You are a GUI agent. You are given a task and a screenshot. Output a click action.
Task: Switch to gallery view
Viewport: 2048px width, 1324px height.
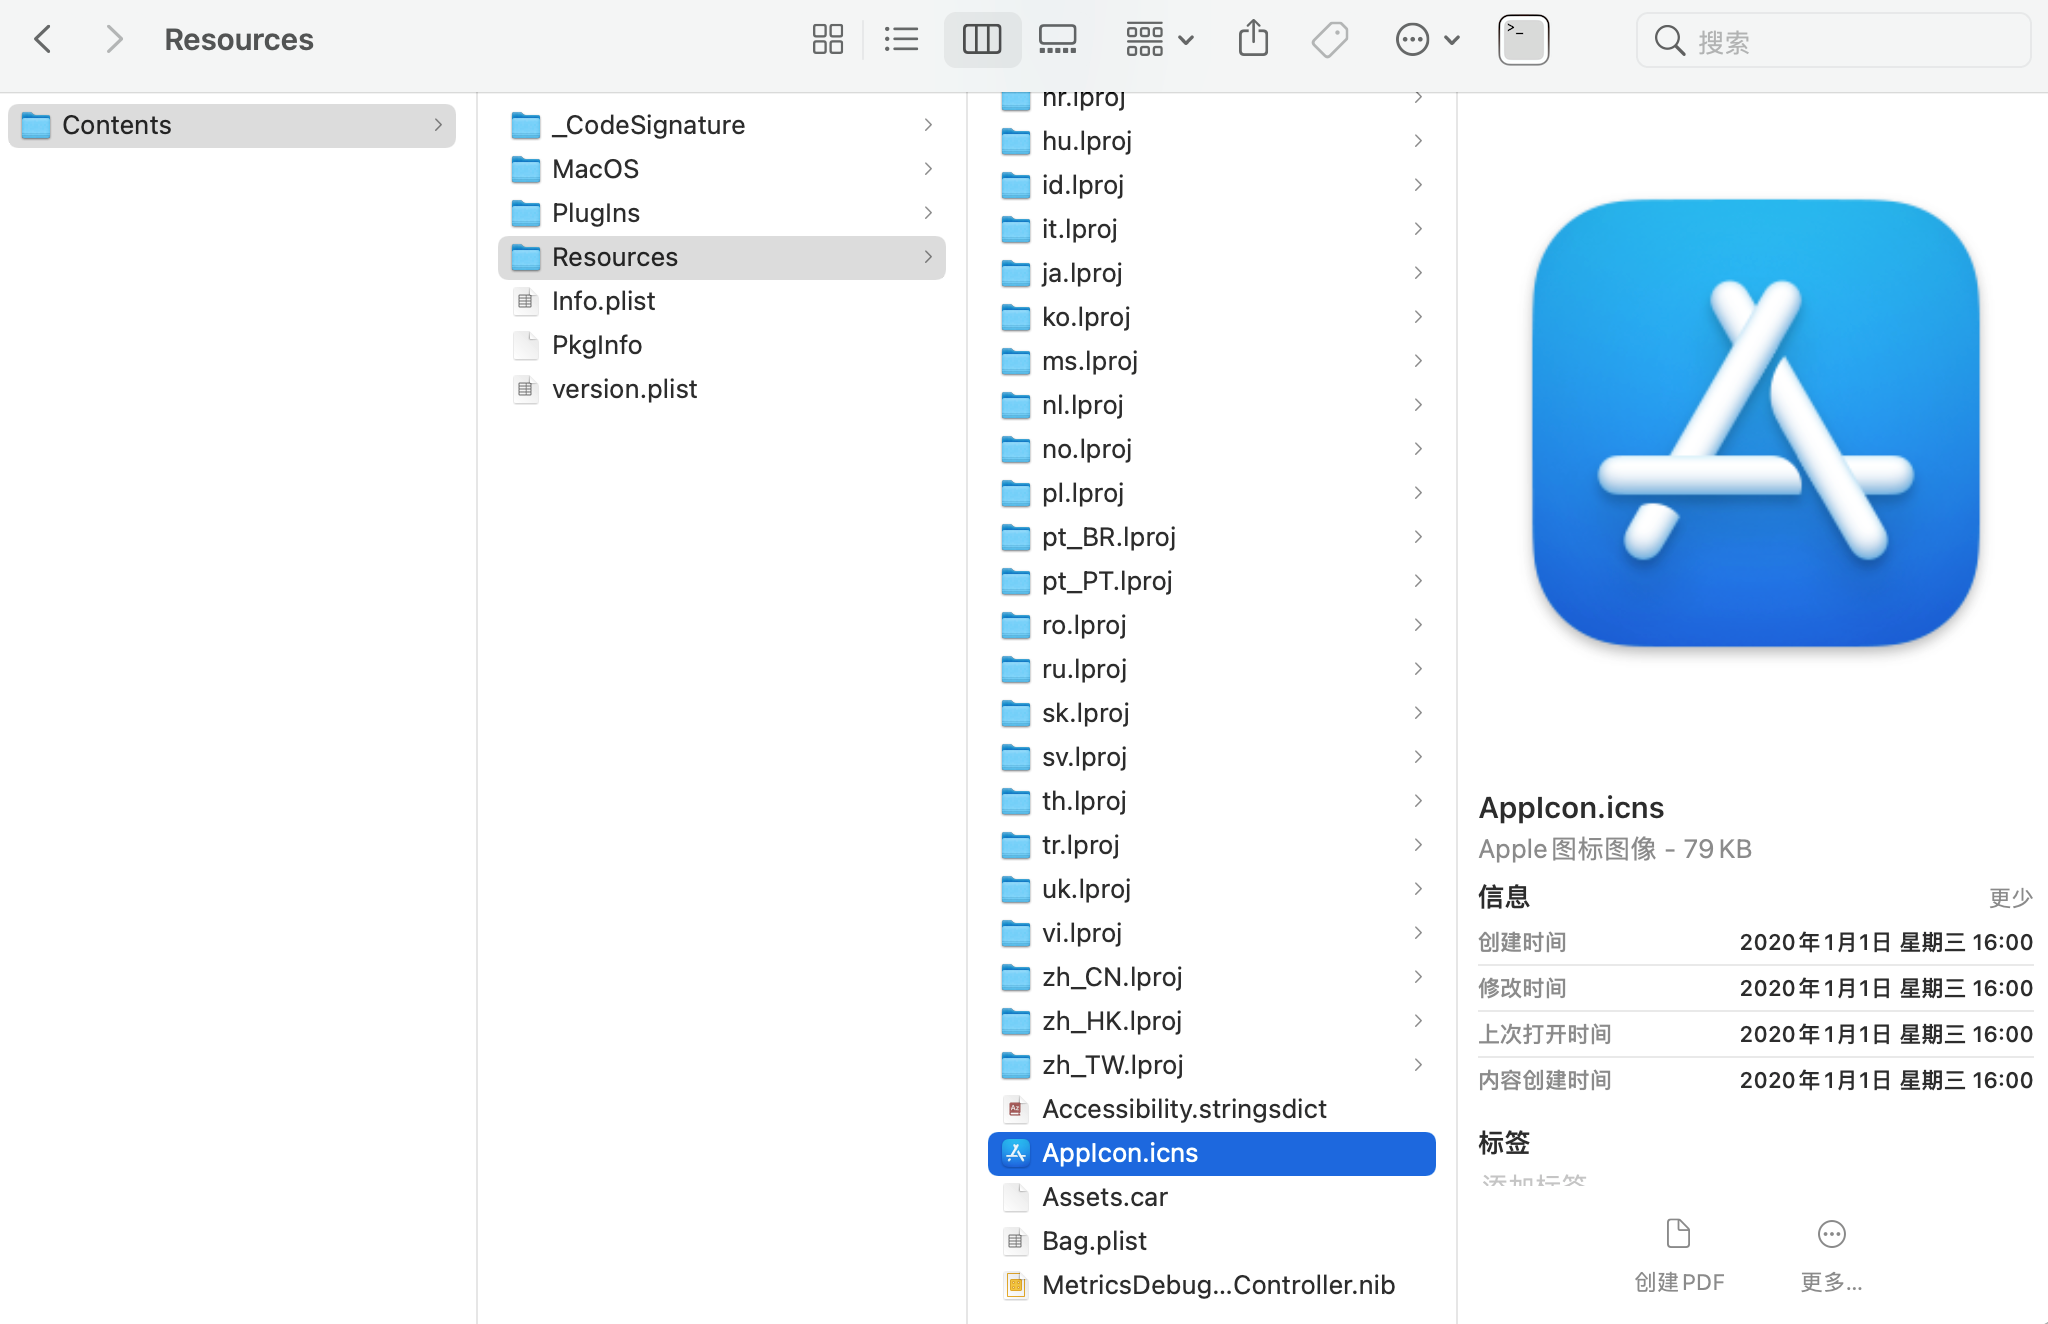click(1057, 40)
